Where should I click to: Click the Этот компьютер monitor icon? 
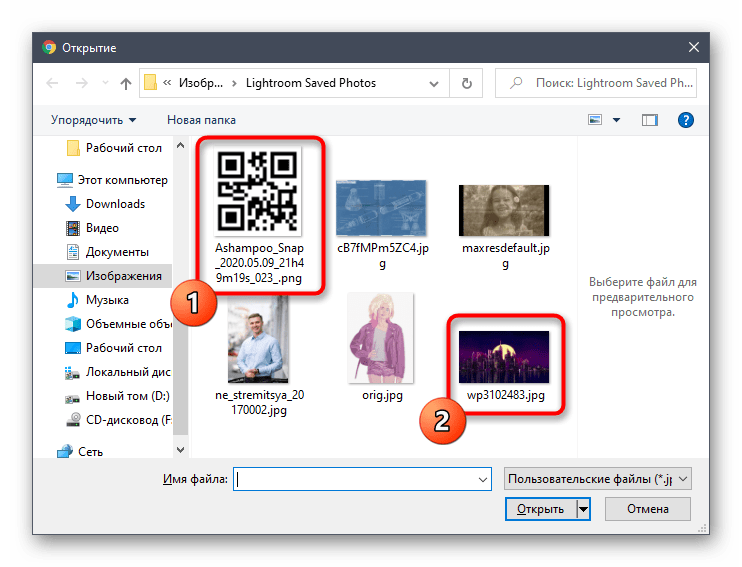coord(65,180)
